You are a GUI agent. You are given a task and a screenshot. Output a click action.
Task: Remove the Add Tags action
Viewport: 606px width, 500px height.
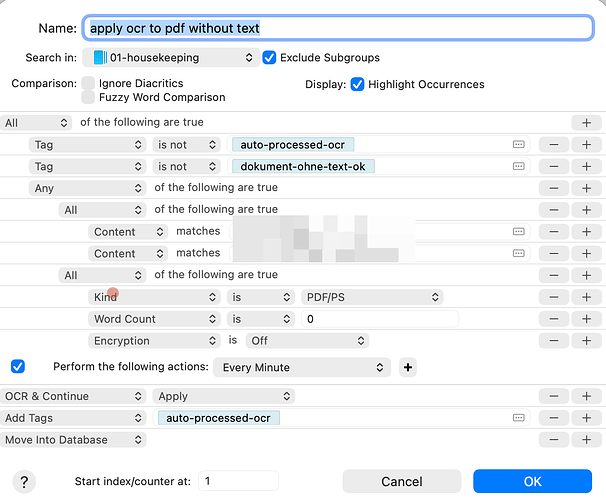(x=553, y=418)
